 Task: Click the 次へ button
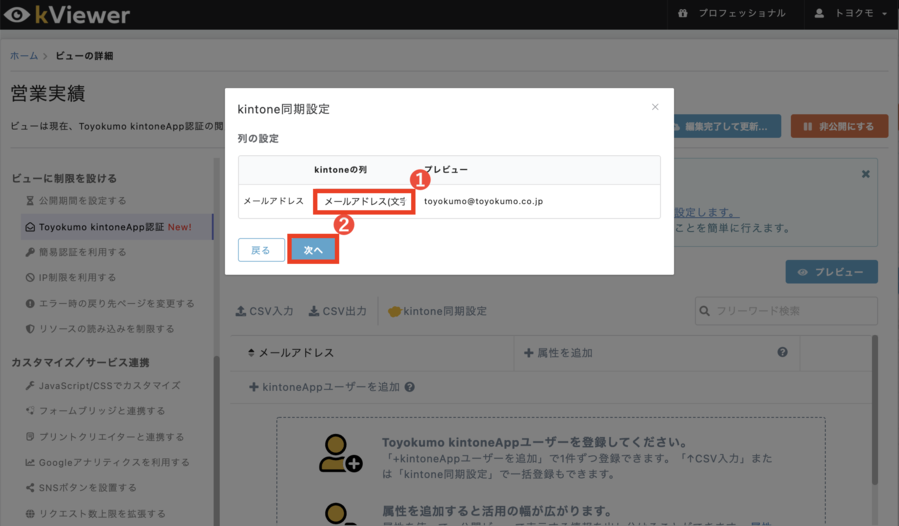(313, 250)
